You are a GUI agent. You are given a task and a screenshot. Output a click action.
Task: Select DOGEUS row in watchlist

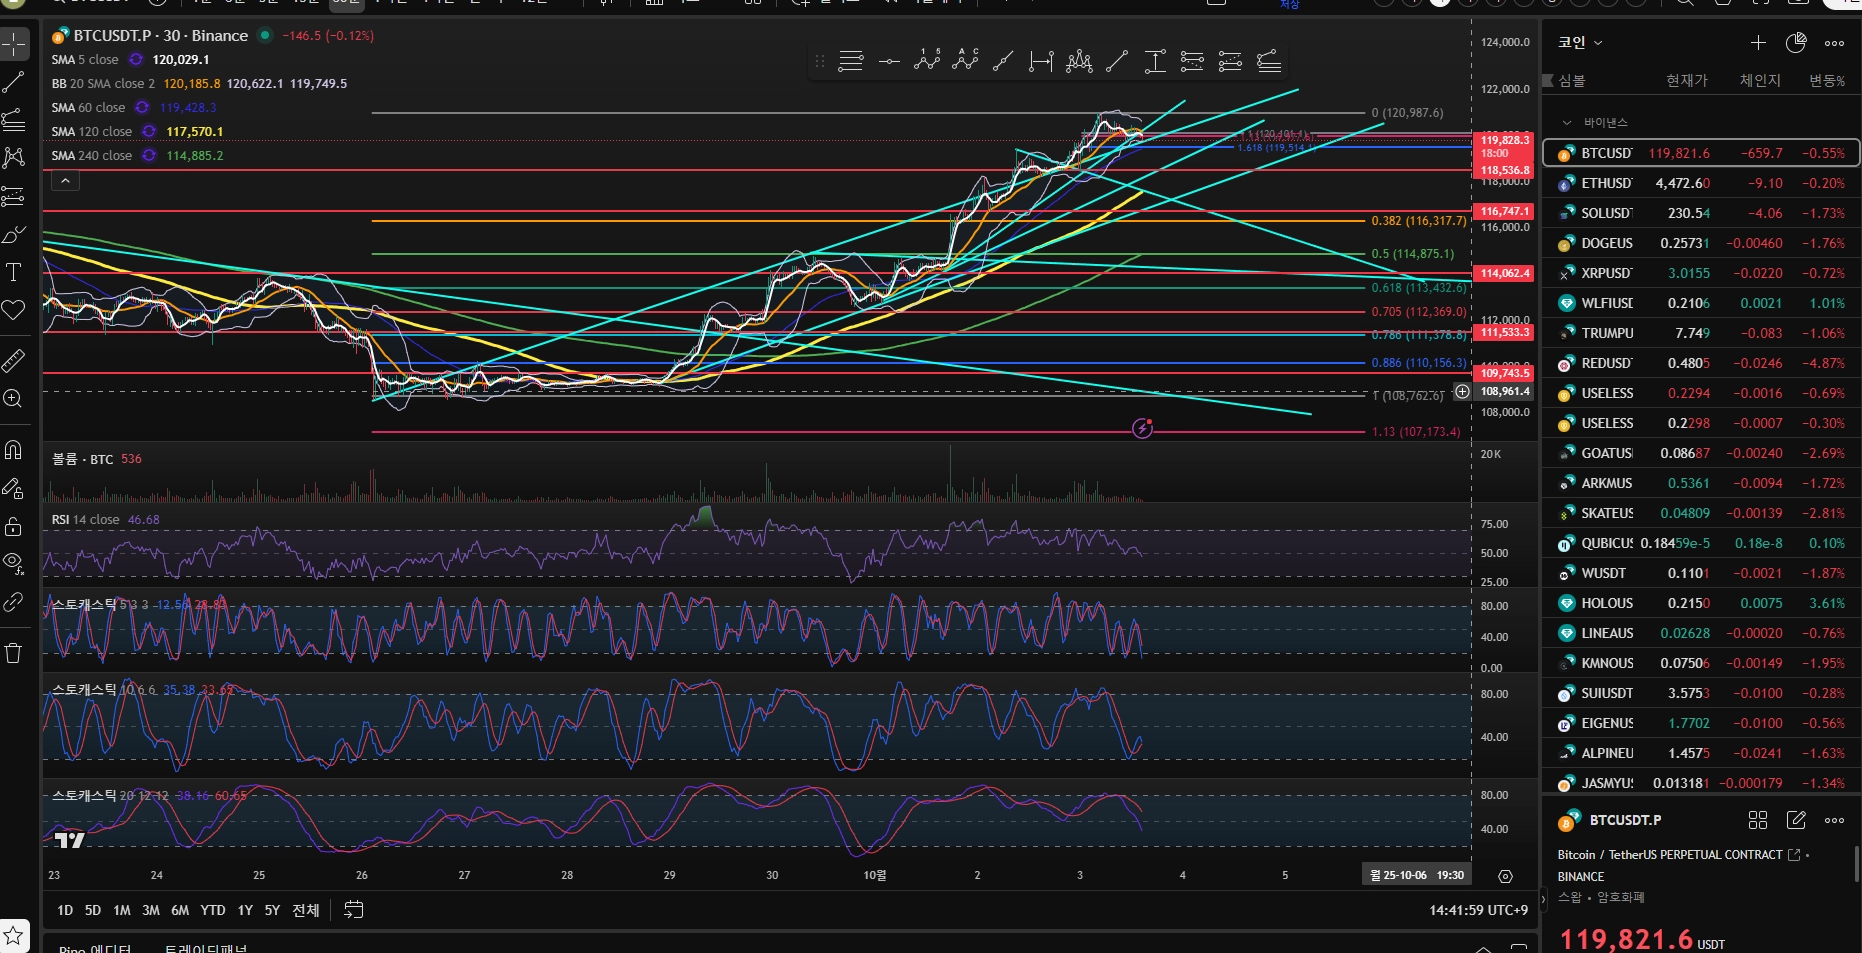(1701, 243)
